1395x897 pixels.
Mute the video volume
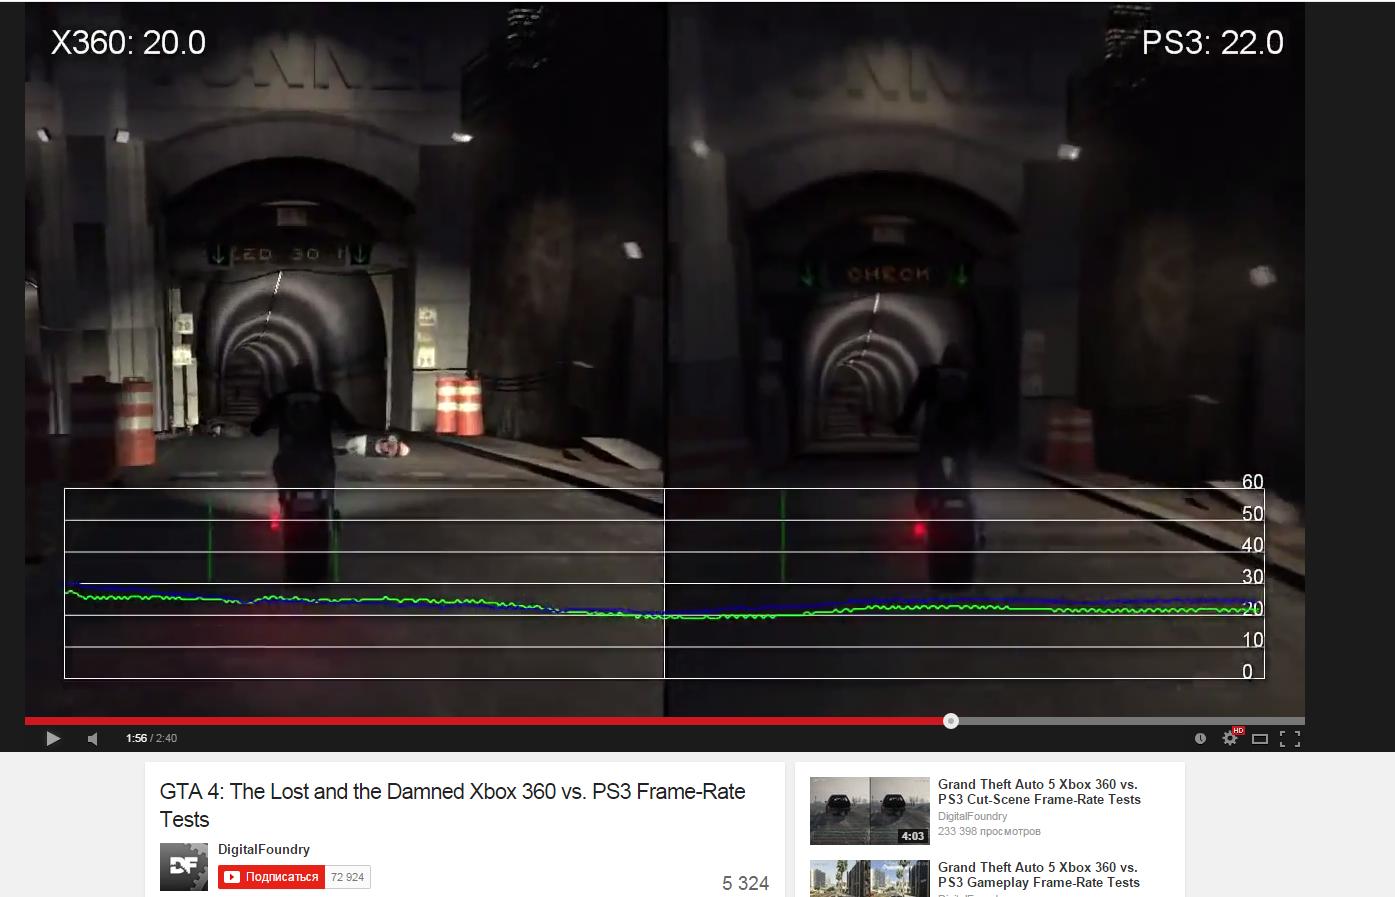coord(92,738)
